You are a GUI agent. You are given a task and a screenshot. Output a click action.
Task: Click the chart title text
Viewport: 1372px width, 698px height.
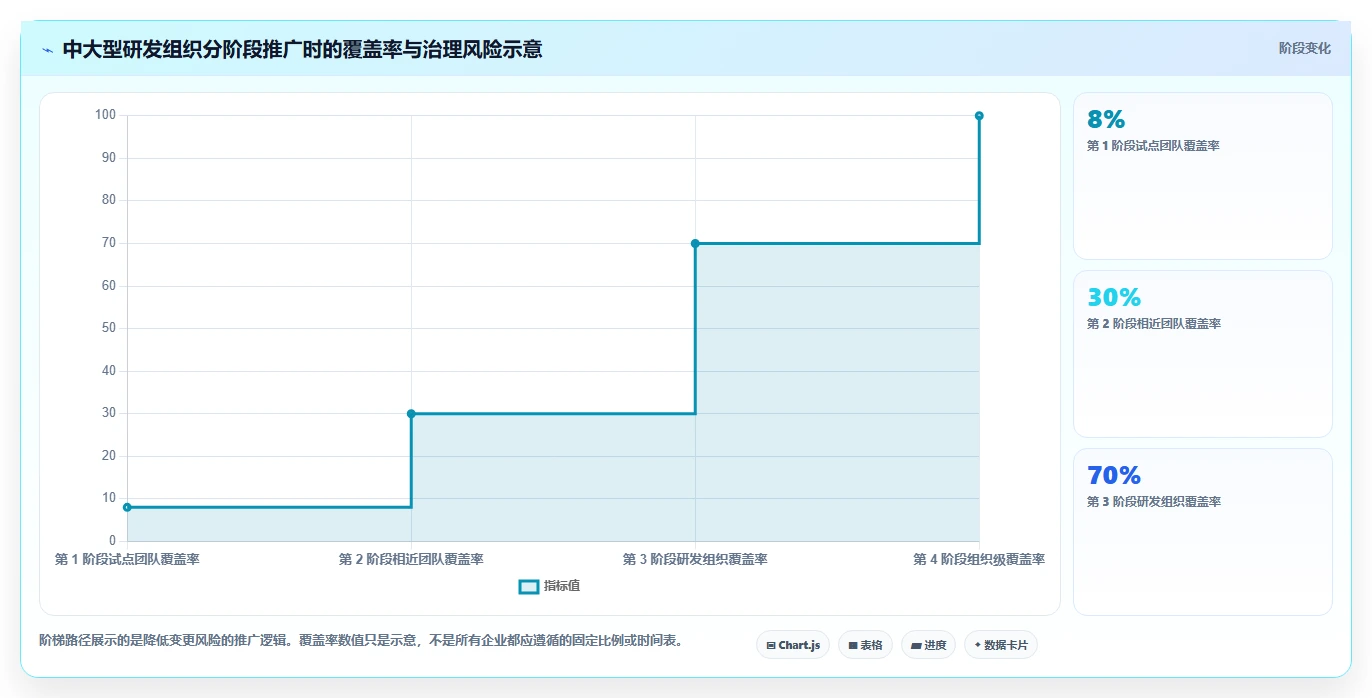tap(302, 49)
